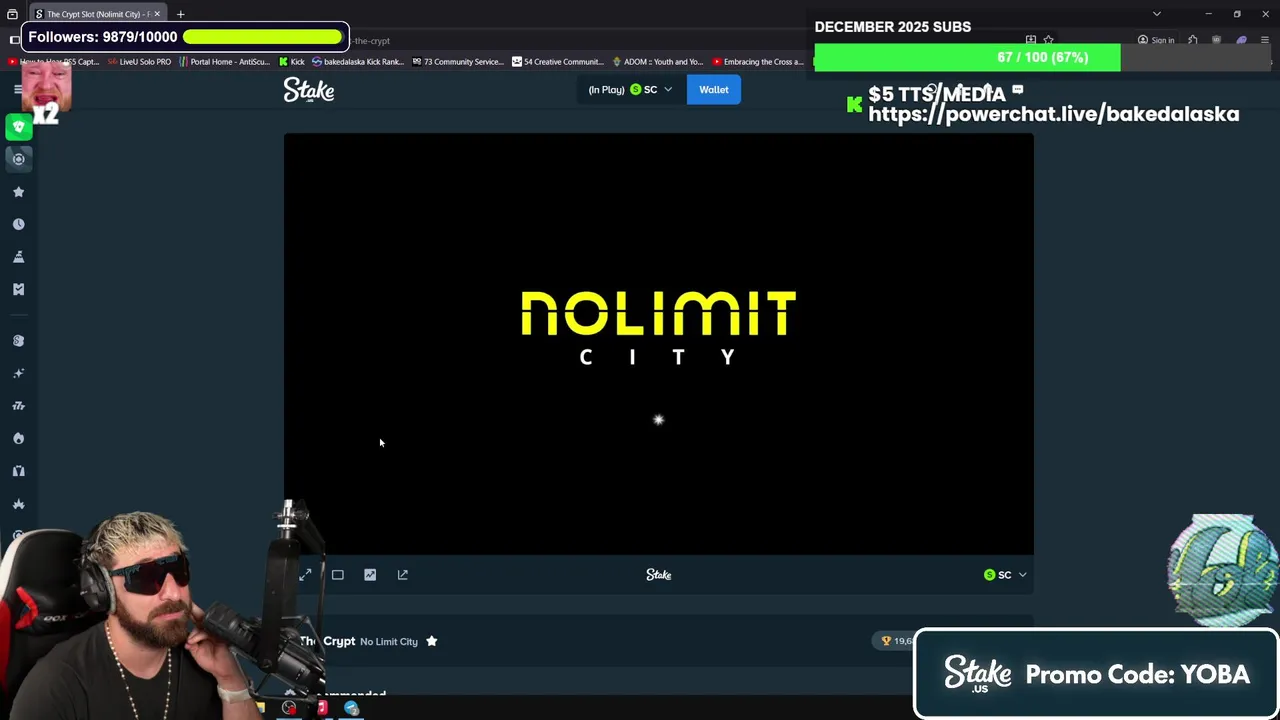Open the round dark taskbar app icon

(x=289, y=708)
